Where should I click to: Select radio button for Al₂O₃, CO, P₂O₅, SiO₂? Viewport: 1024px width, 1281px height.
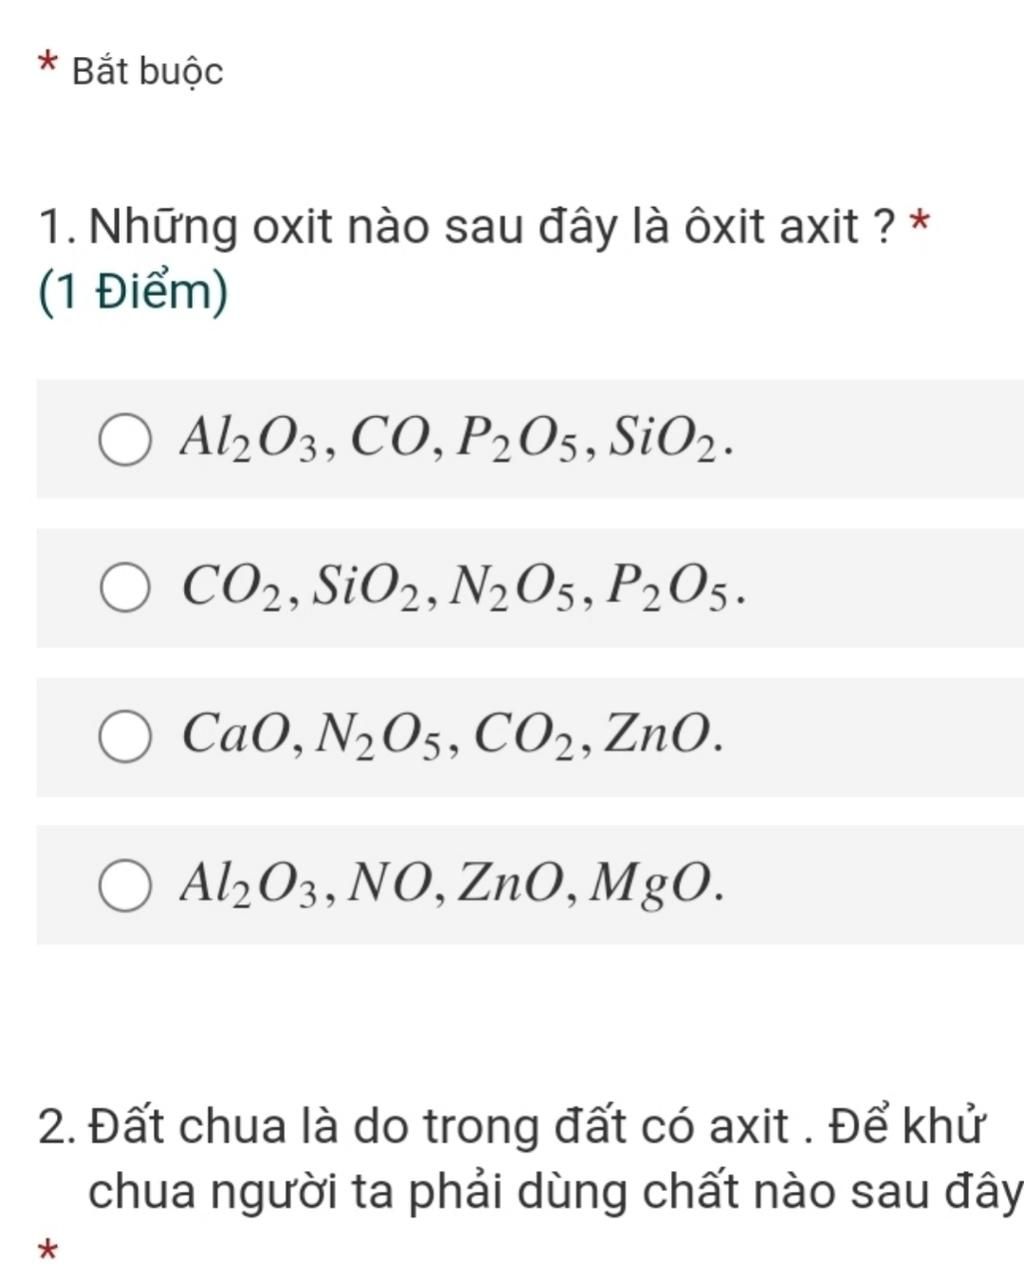coord(125,441)
